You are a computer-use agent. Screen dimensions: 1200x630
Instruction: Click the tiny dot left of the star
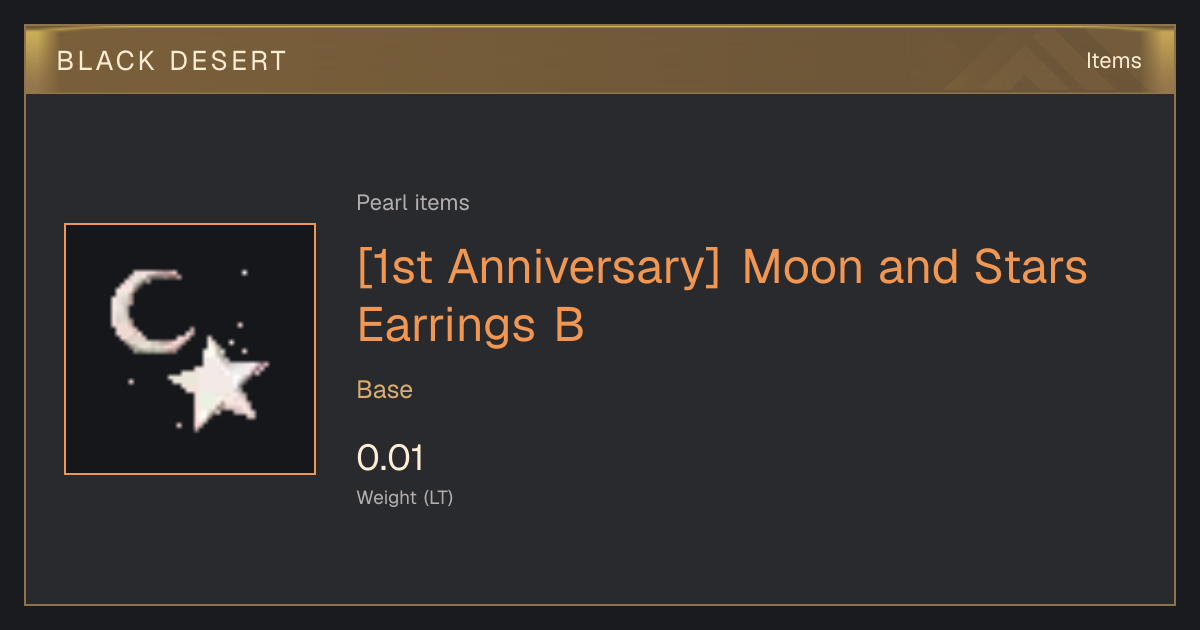pyautogui.click(x=131, y=381)
